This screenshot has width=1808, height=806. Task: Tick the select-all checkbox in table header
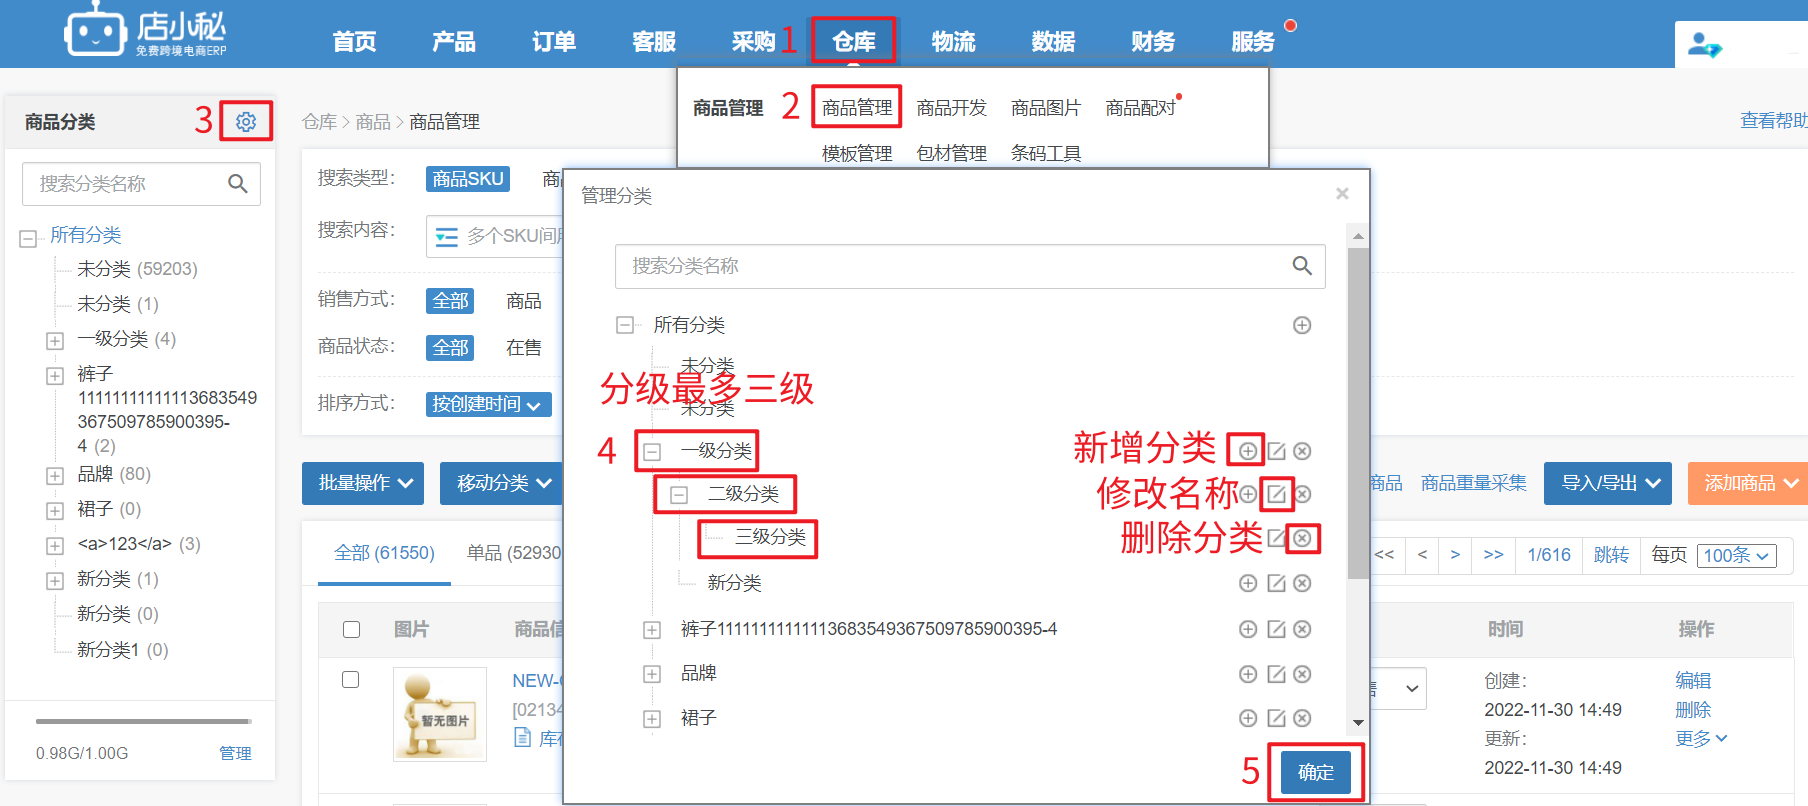(x=351, y=629)
